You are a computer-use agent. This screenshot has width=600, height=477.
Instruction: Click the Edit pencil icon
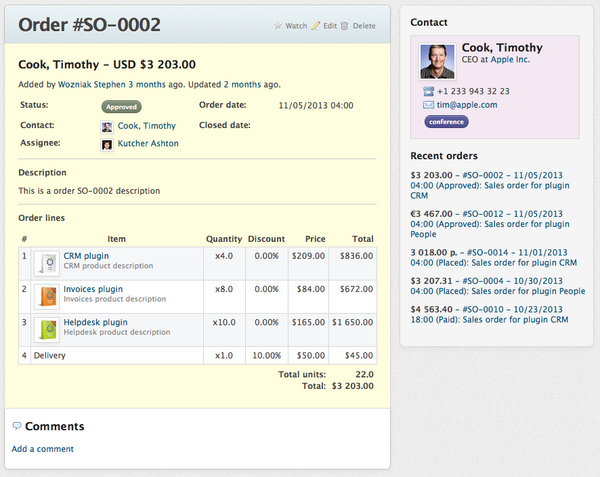(x=316, y=26)
